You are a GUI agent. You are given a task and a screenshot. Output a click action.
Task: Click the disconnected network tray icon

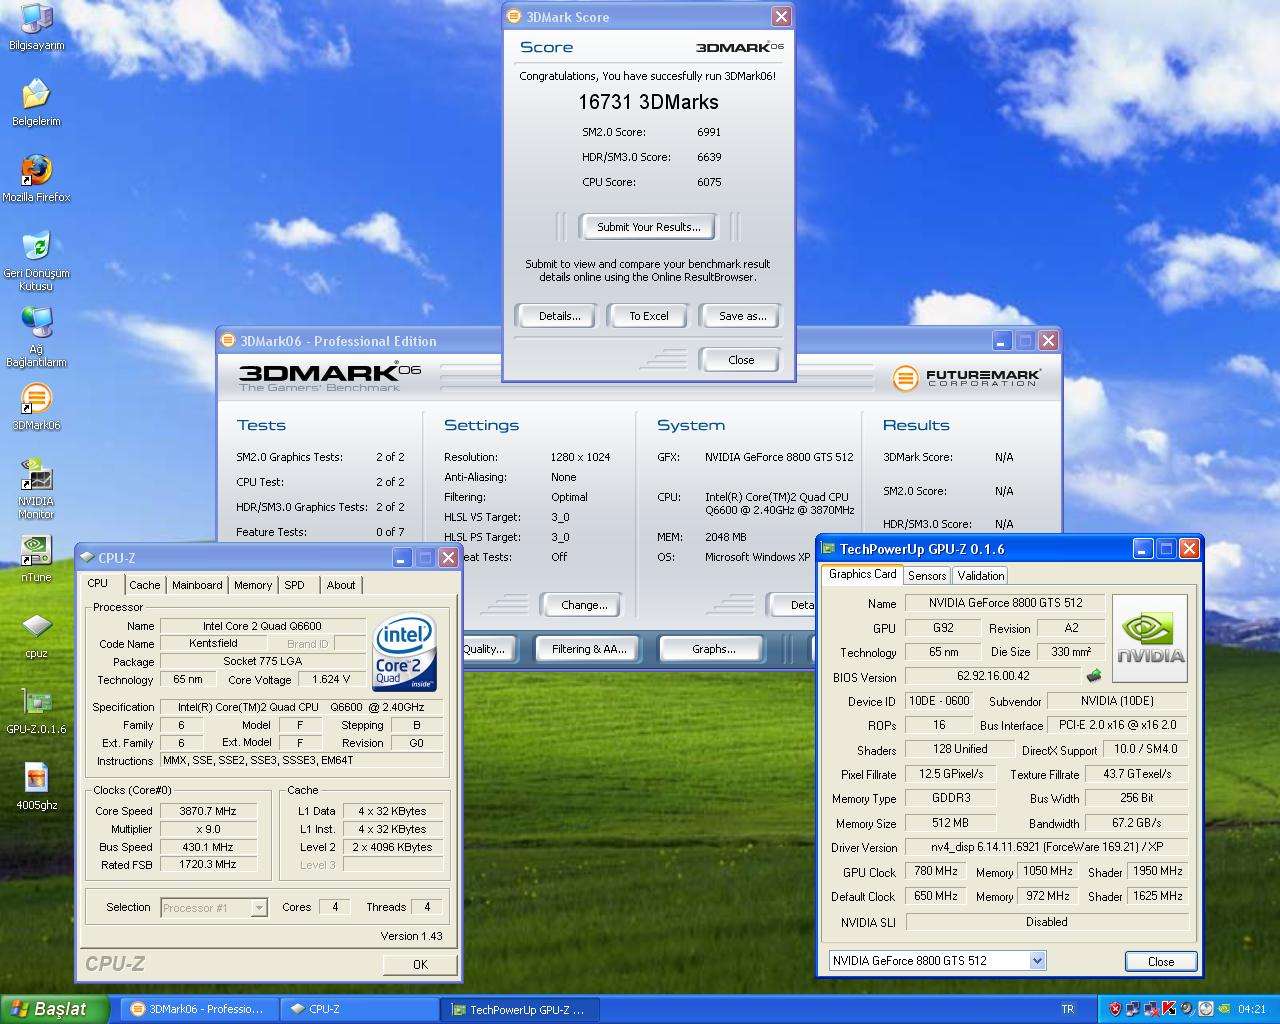(x=1151, y=1009)
